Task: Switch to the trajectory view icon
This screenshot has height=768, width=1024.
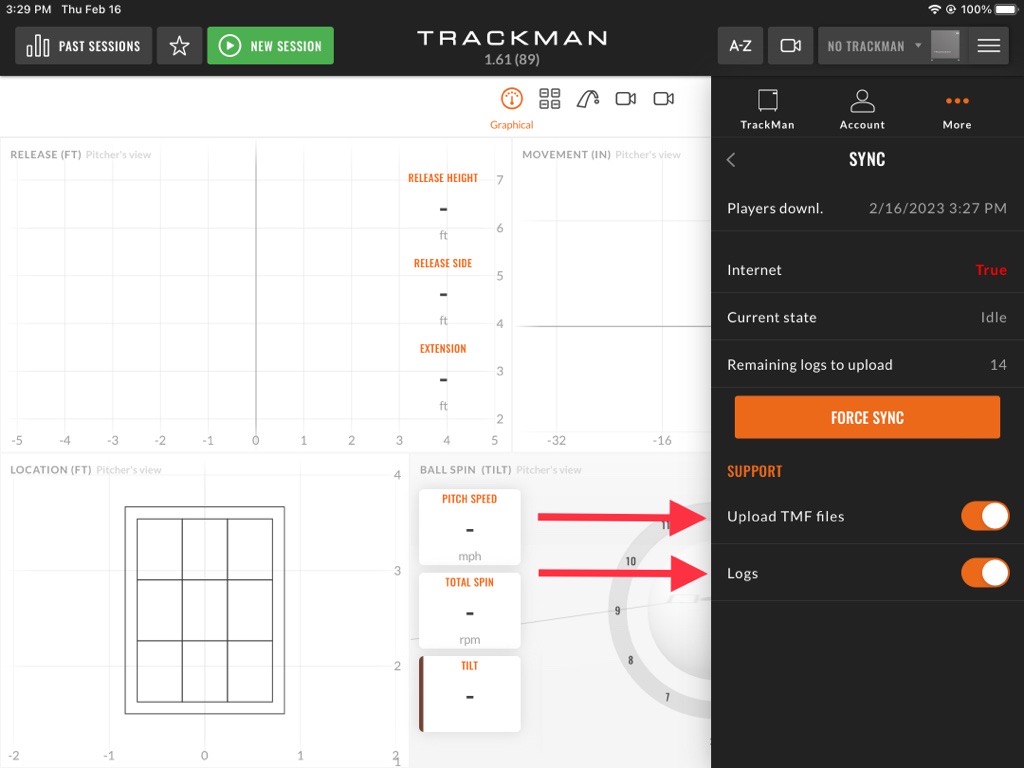Action: [x=588, y=99]
